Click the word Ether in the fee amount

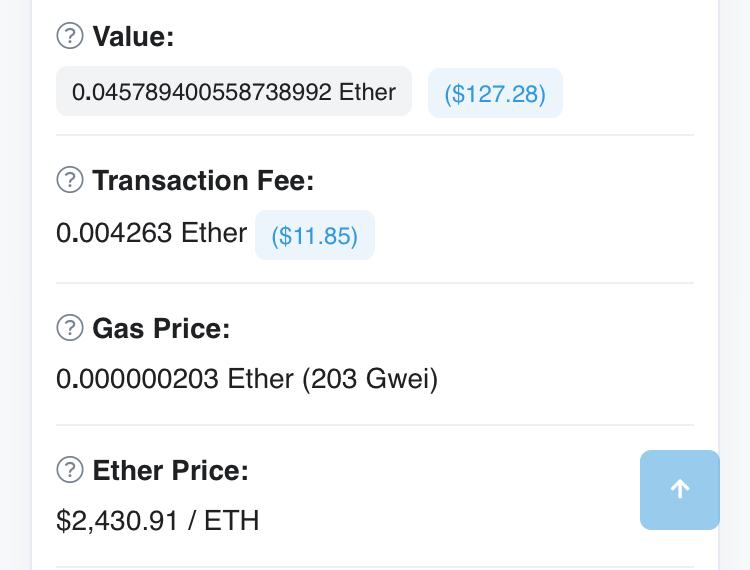click(214, 233)
